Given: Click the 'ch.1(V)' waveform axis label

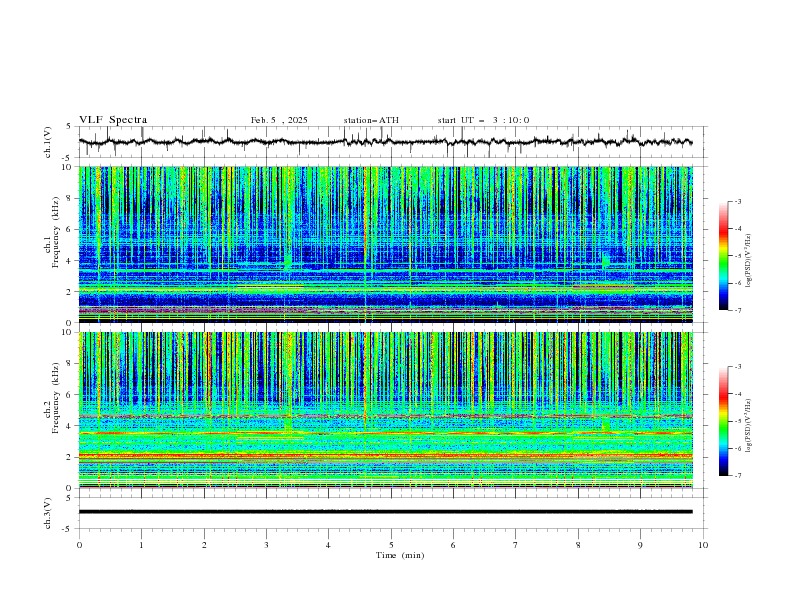Looking at the screenshot, I should click(48, 142).
